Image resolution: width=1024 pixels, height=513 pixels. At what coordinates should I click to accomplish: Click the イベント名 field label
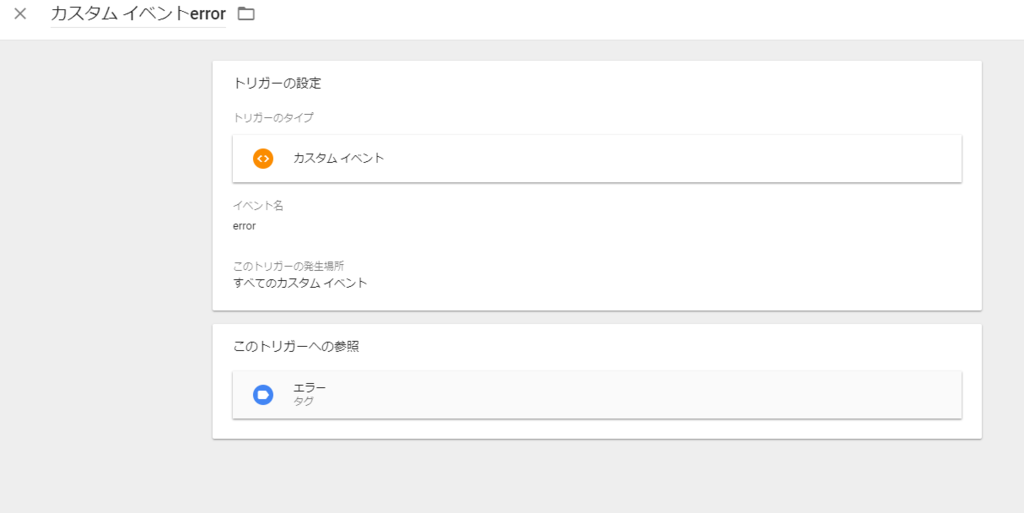click(258, 205)
